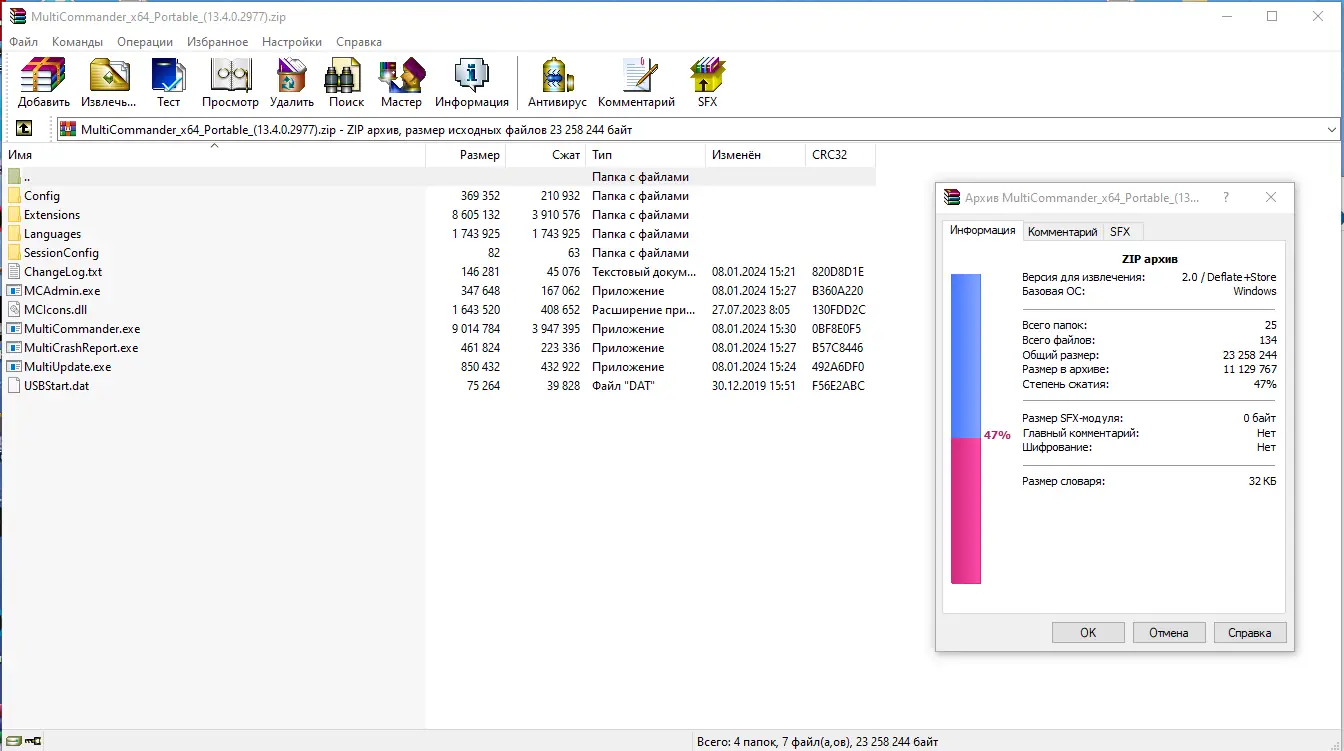Click the 47% compression ratio bar
This screenshot has width=1344, height=751.
point(966,428)
